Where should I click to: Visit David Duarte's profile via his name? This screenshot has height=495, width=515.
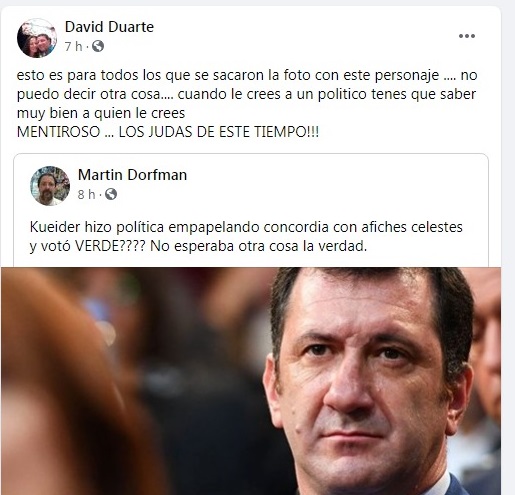109,27
